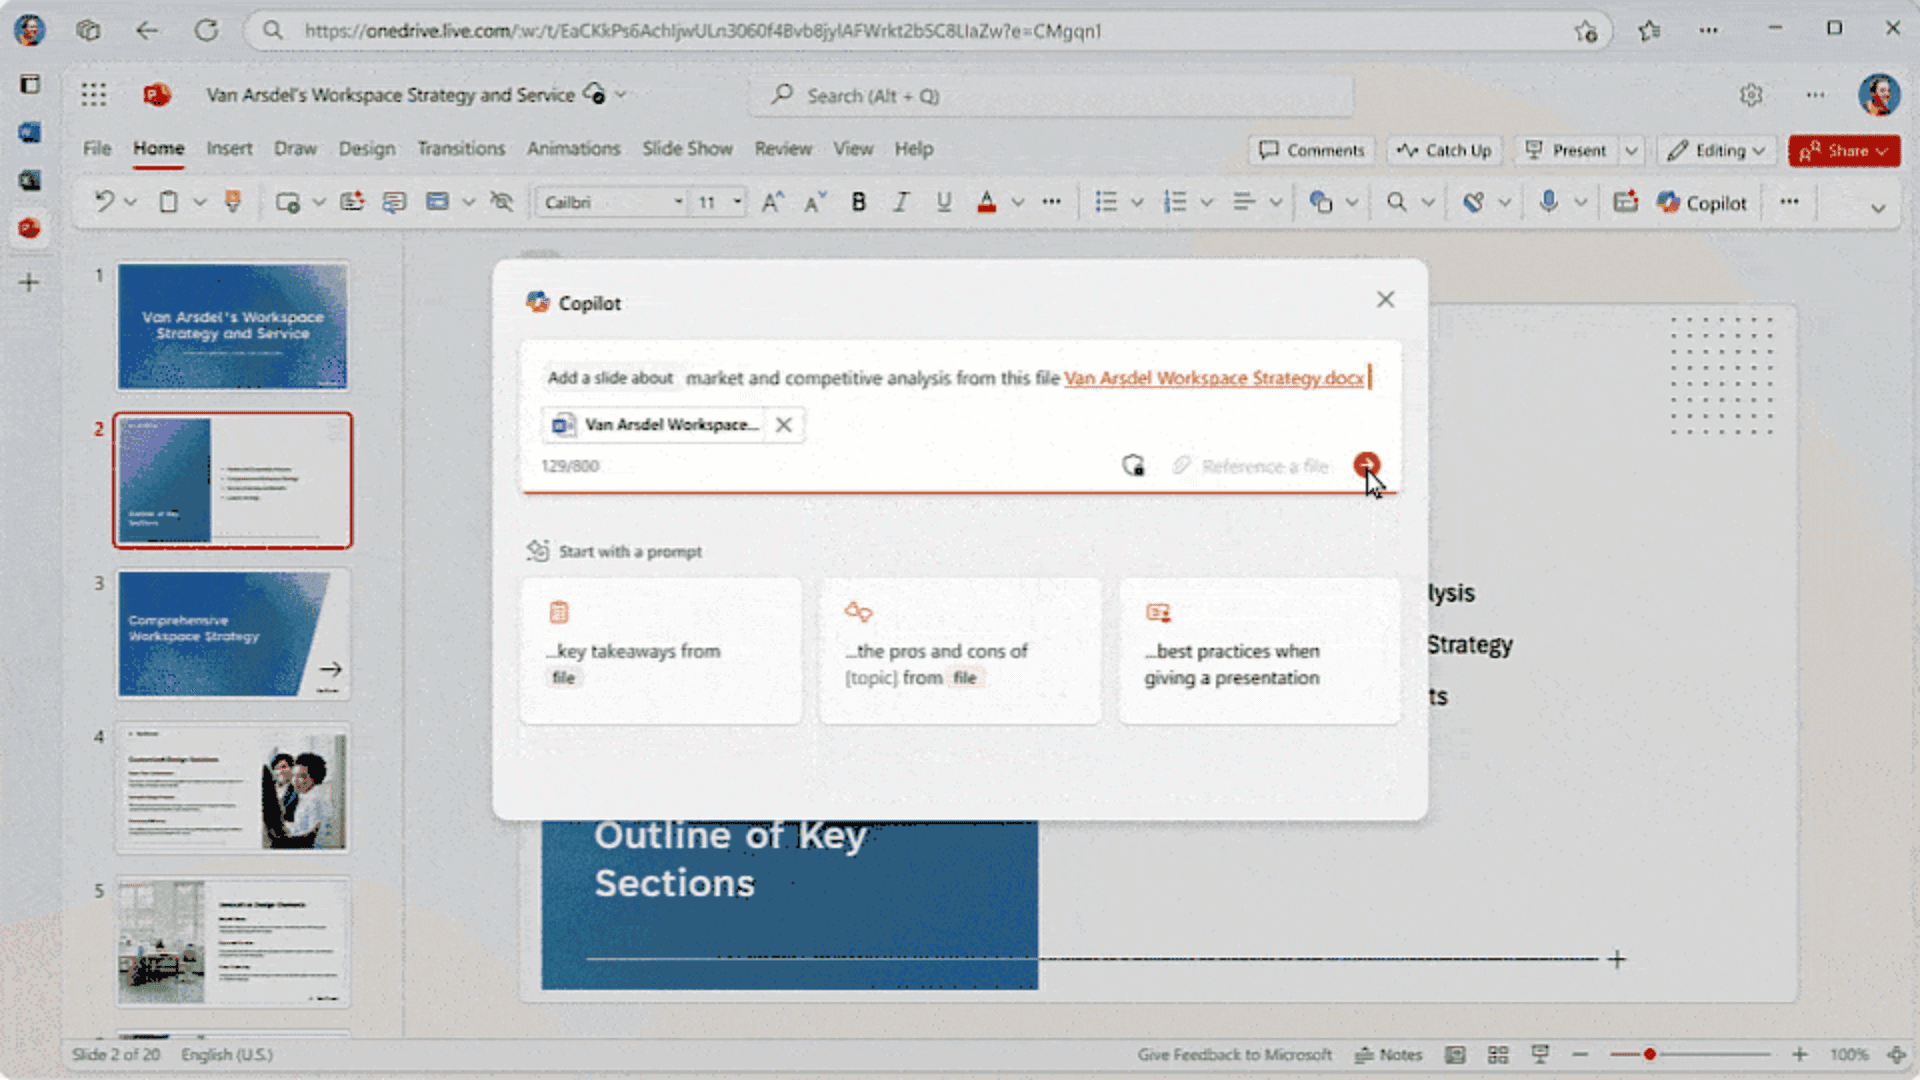
Task: Toggle Italic formatting
Action: point(901,202)
